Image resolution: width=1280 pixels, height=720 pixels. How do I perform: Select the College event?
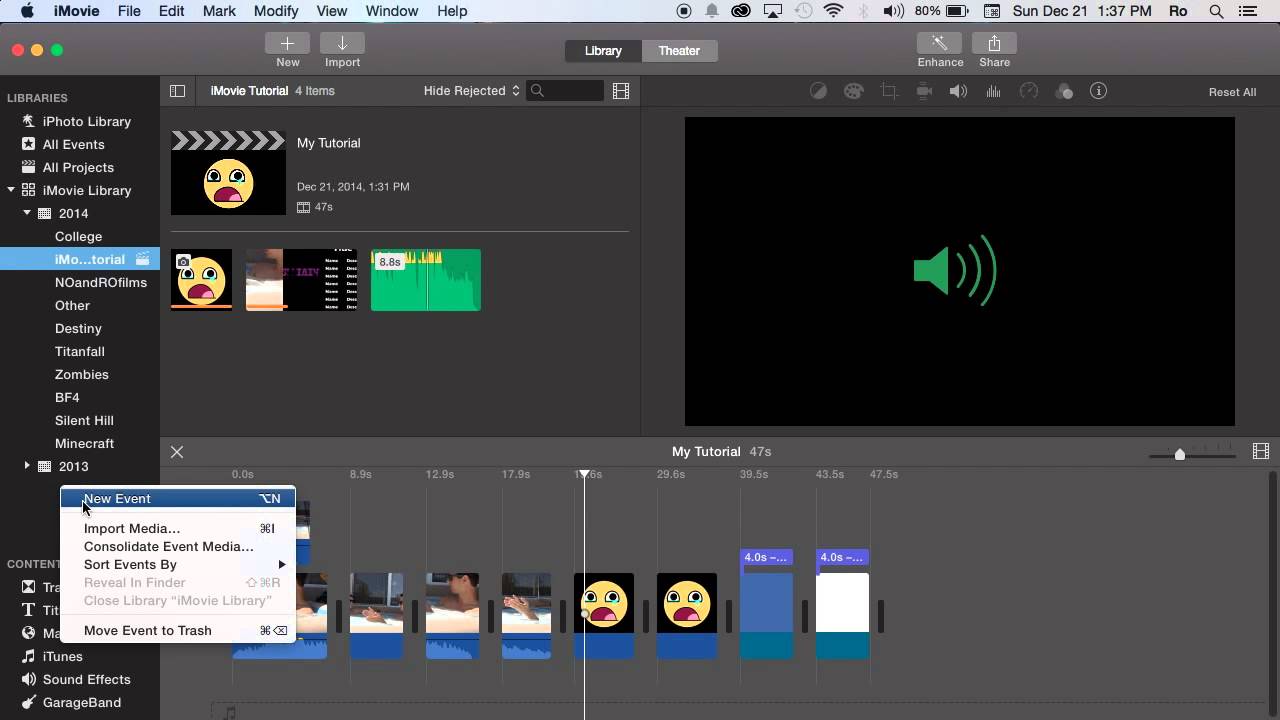[x=80, y=236]
